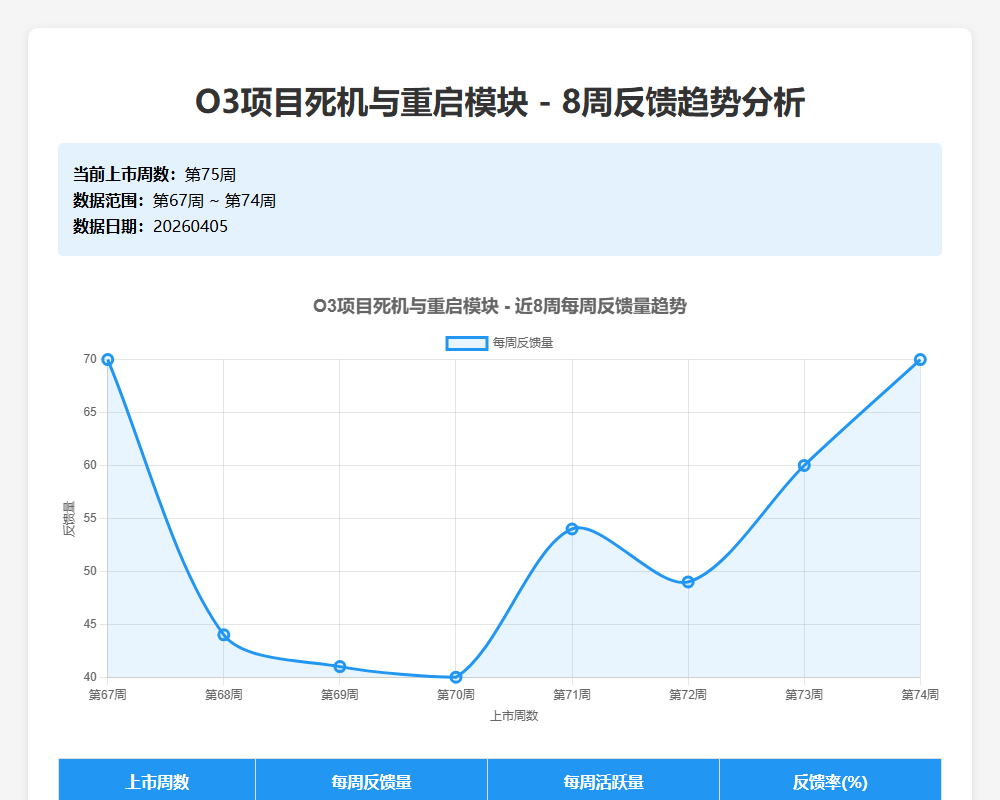Click the y-axis title 反馈量
The height and width of the screenshot is (800, 1000).
click(x=69, y=519)
